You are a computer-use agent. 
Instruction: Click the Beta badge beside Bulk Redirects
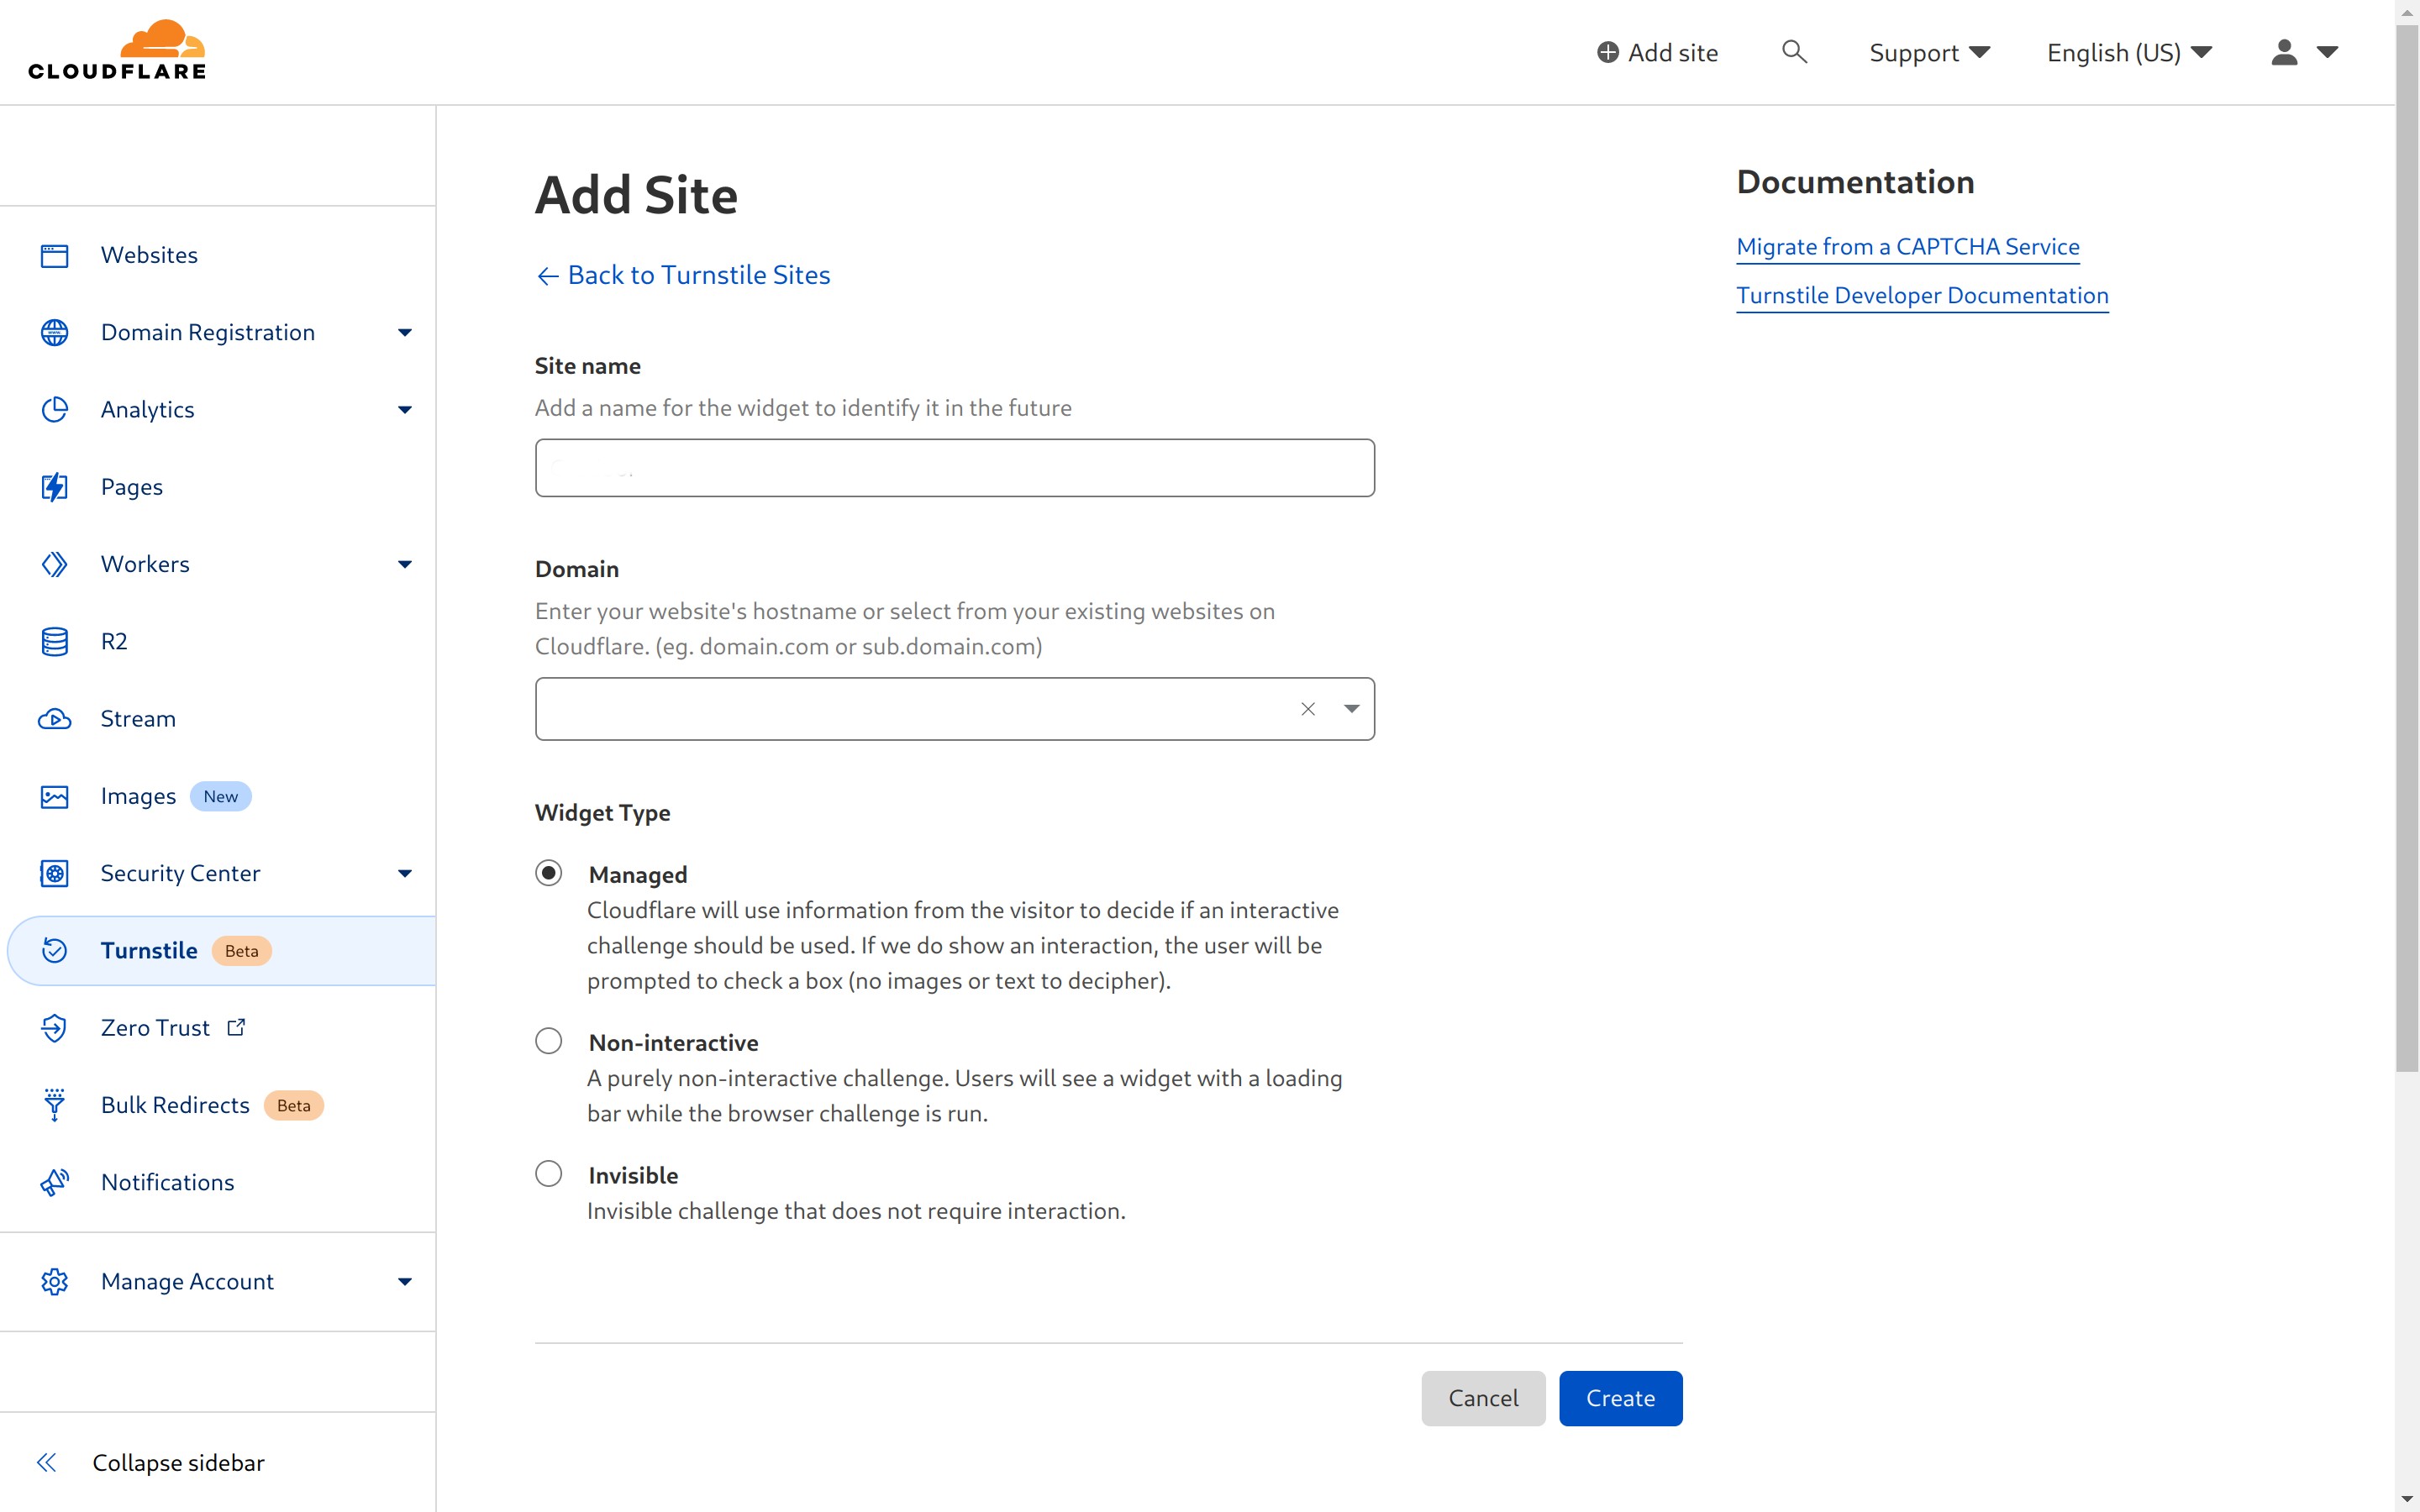click(x=293, y=1105)
